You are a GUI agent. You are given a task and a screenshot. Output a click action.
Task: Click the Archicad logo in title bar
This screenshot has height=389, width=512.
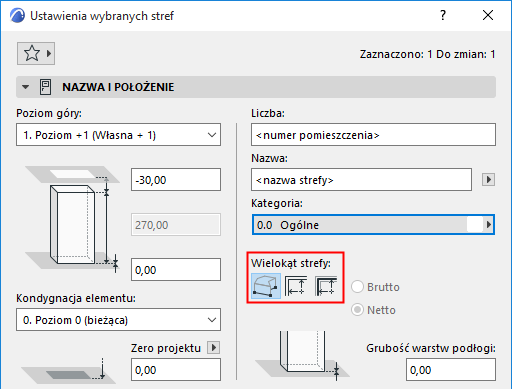point(17,15)
